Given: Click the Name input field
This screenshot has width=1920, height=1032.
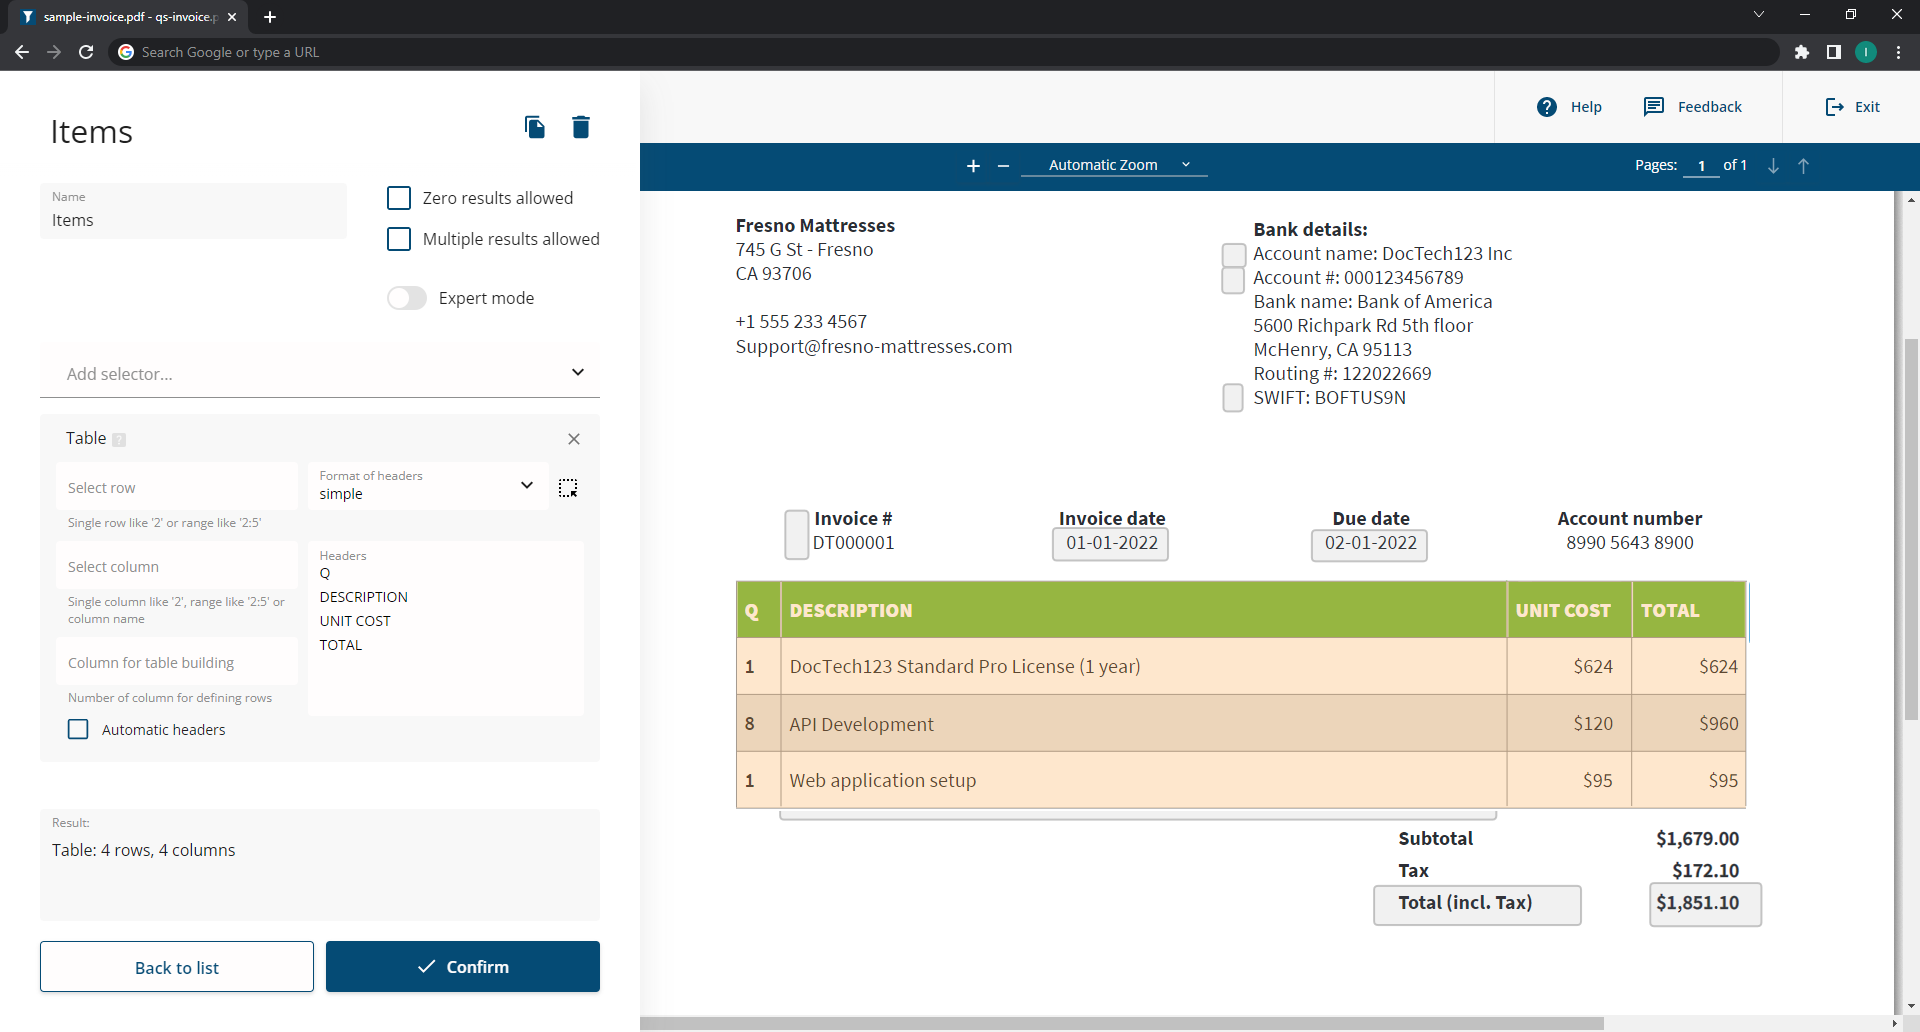Looking at the screenshot, I should pos(193,210).
